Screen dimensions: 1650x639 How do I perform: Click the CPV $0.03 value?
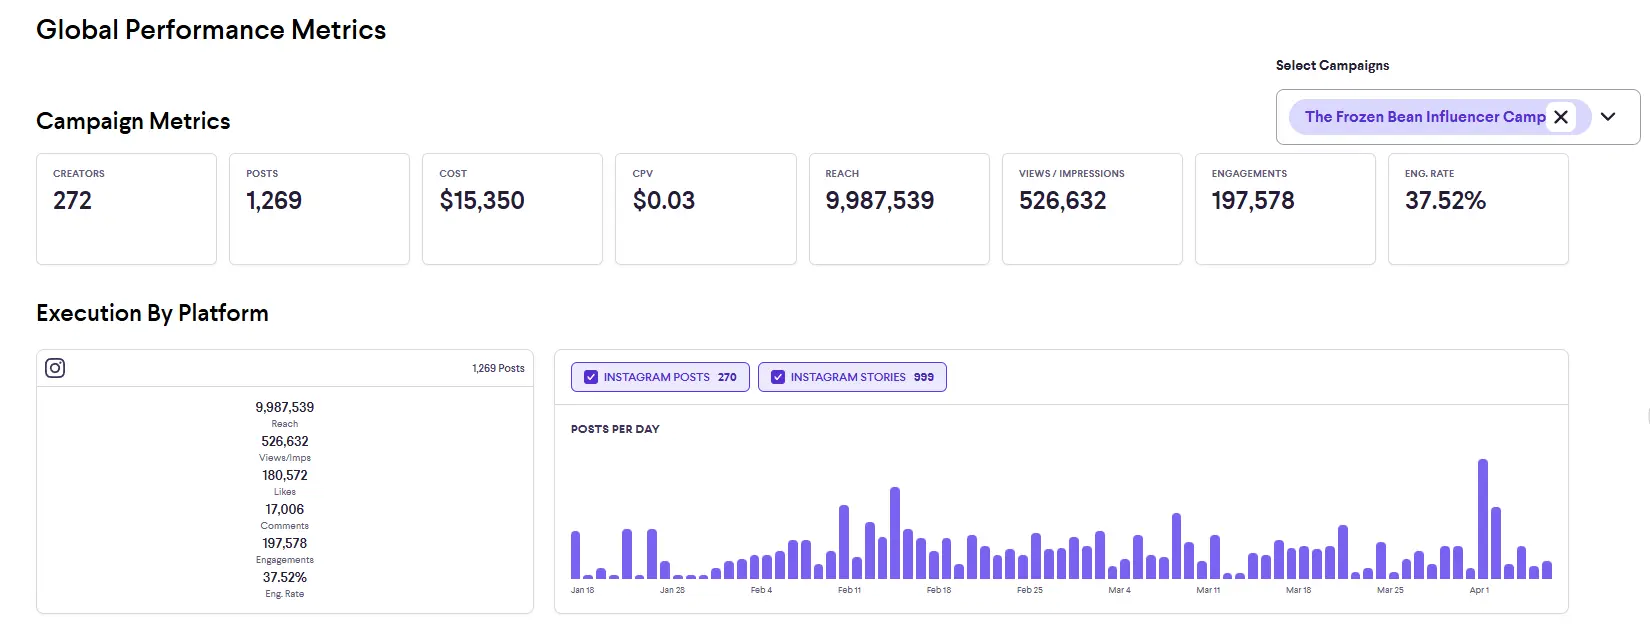click(664, 201)
